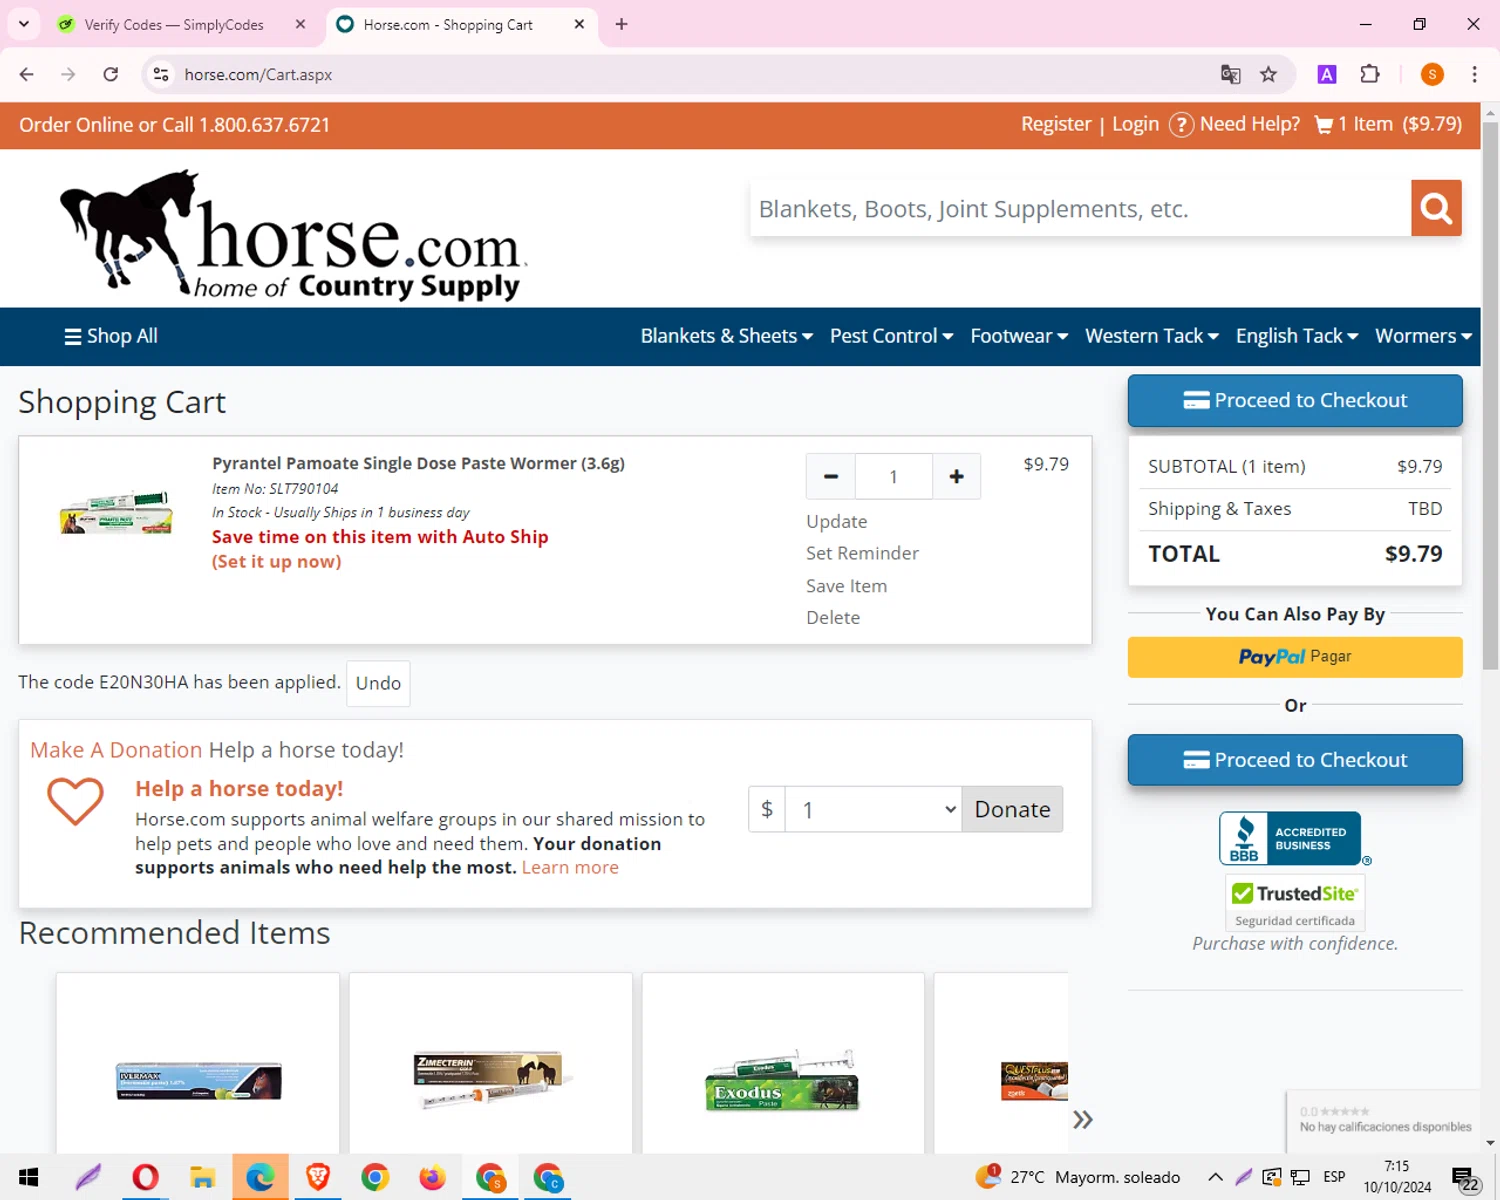Open Brave browser from the taskbar
The image size is (1500, 1200).
point(318,1177)
